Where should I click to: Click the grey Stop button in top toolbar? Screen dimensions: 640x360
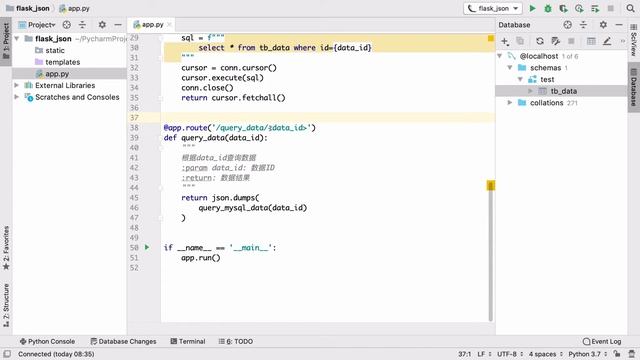tap(611, 8)
